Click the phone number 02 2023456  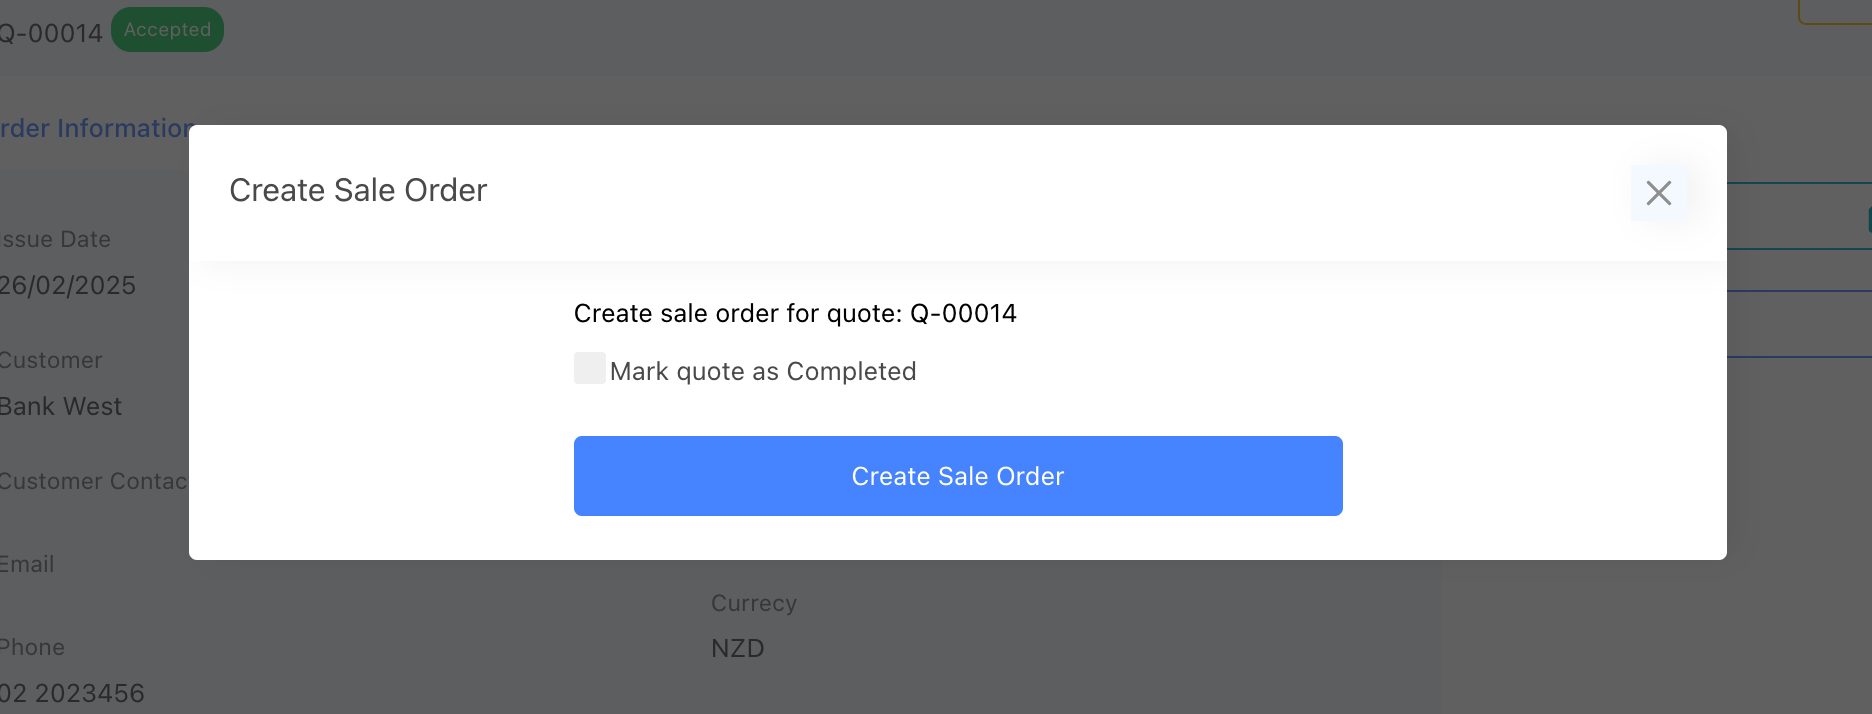[x=72, y=693]
